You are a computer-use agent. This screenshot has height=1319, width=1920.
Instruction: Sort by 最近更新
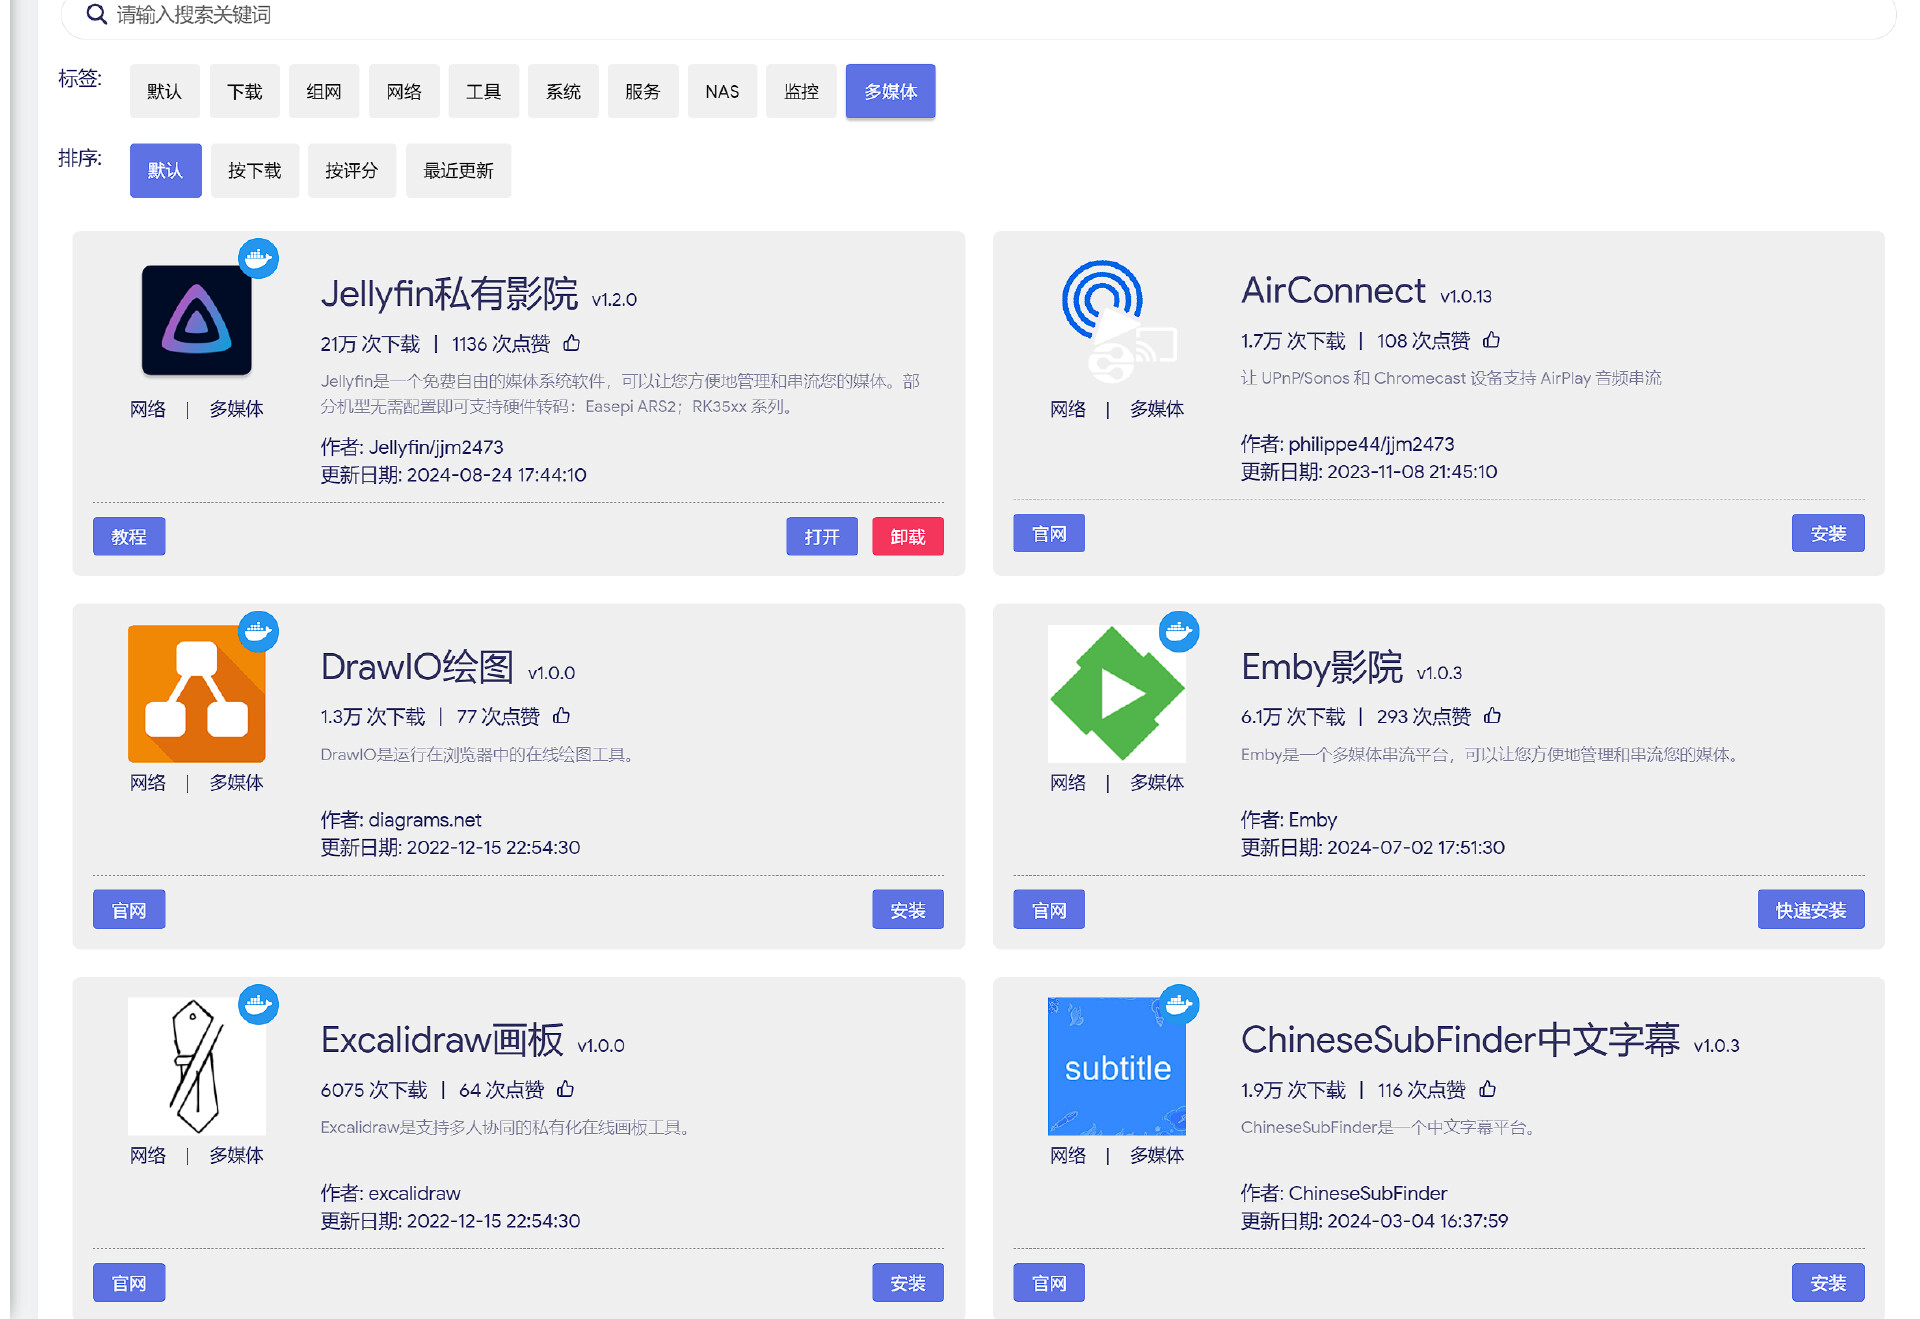click(x=458, y=170)
